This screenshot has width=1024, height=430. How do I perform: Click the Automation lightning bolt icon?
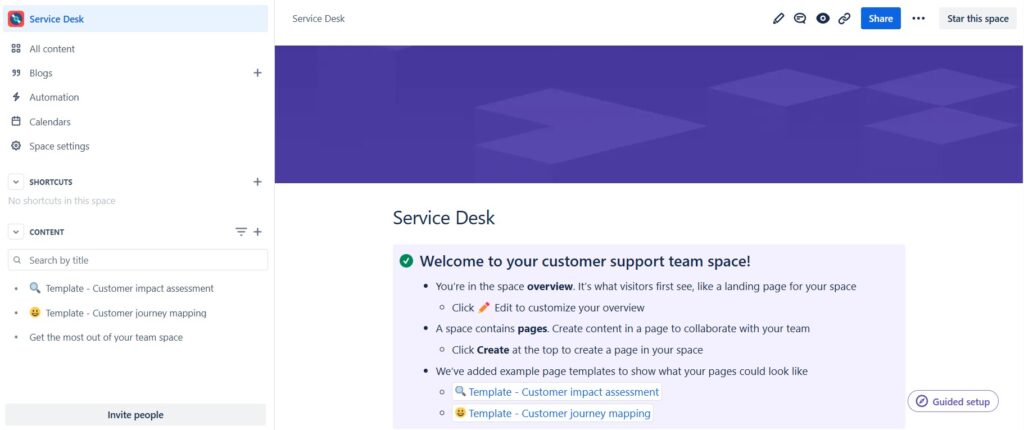click(16, 97)
